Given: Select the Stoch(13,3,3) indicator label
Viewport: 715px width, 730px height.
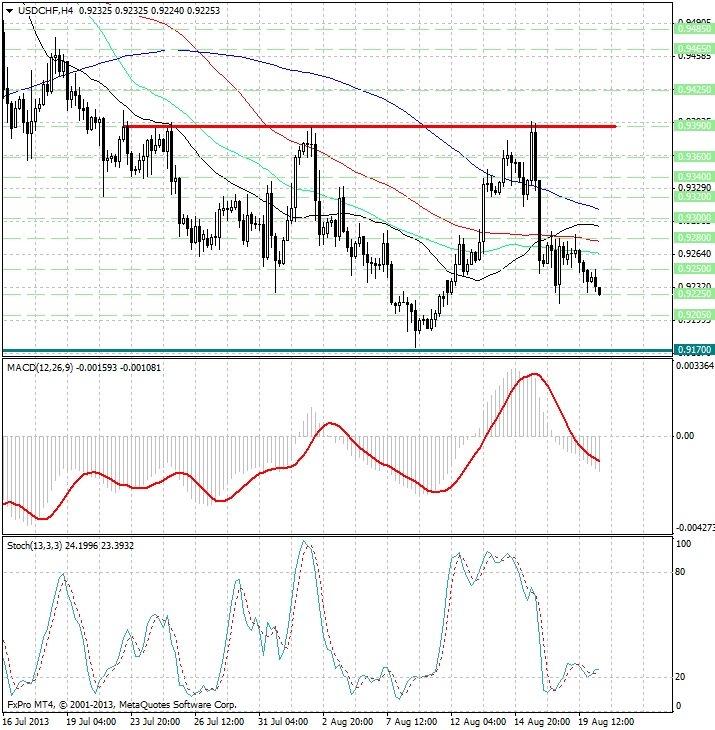Looking at the screenshot, I should (34, 546).
